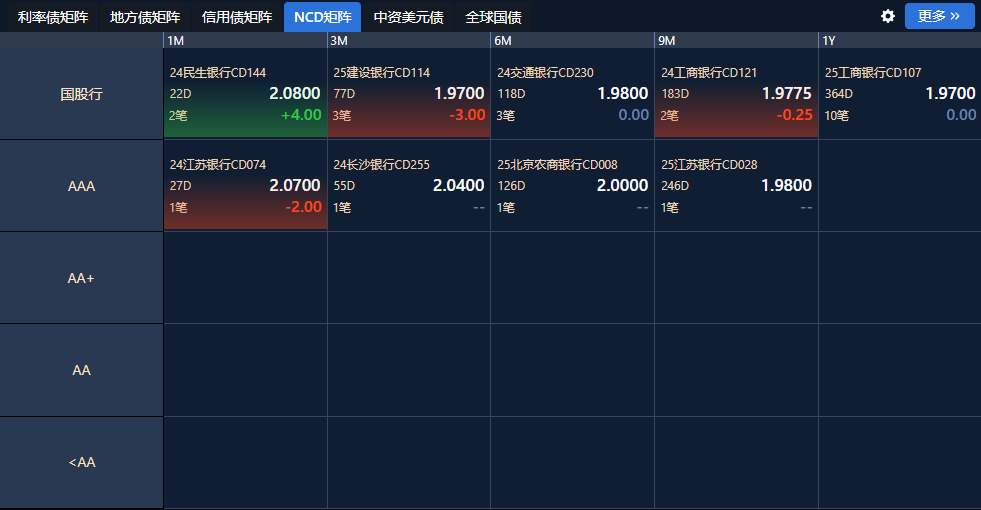981x510 pixels.
Task: Open the 信用债矩阵 tab
Action: click(x=237, y=17)
